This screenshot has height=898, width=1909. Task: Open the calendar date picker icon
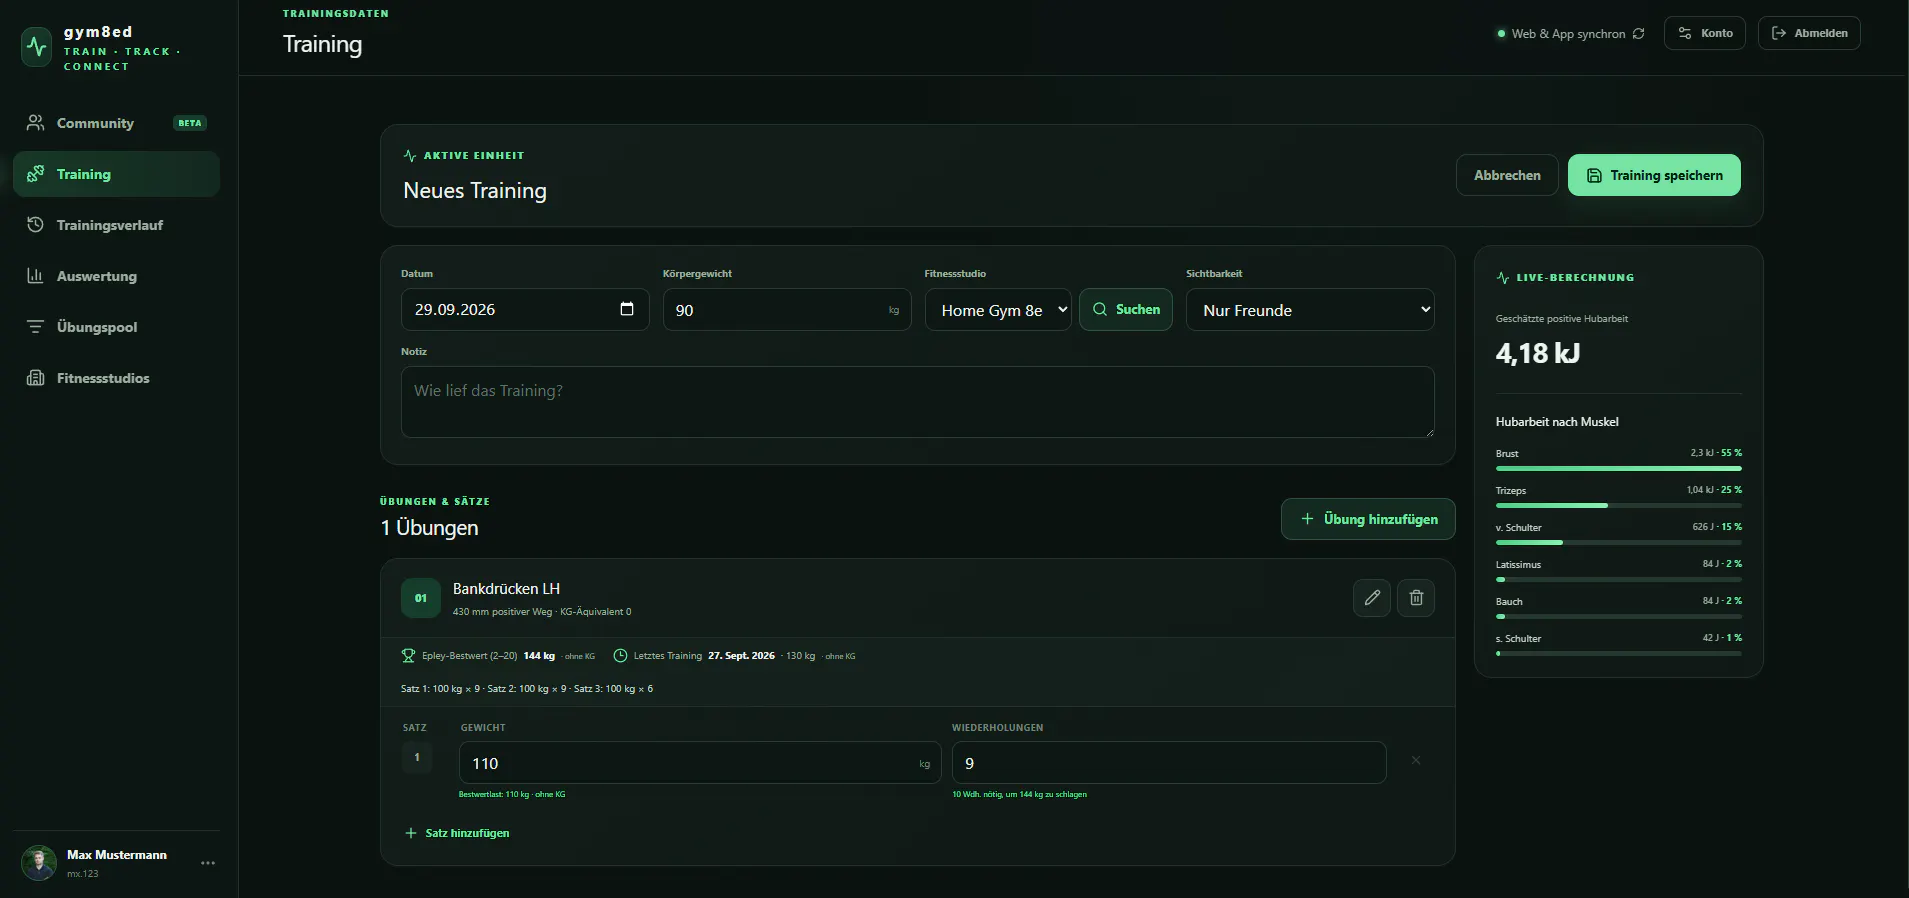[627, 309]
